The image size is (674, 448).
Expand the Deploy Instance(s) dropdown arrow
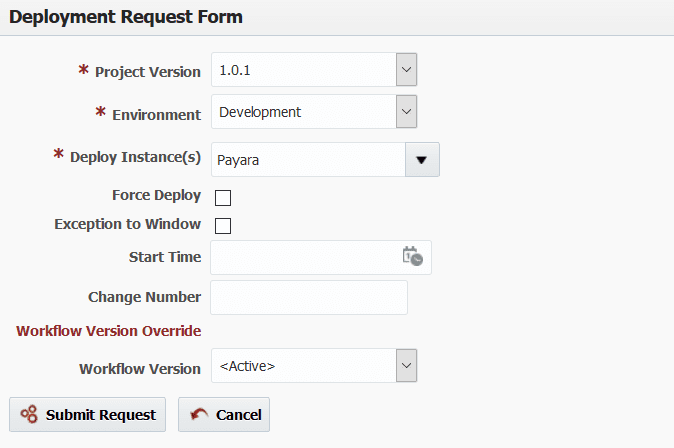(x=422, y=160)
